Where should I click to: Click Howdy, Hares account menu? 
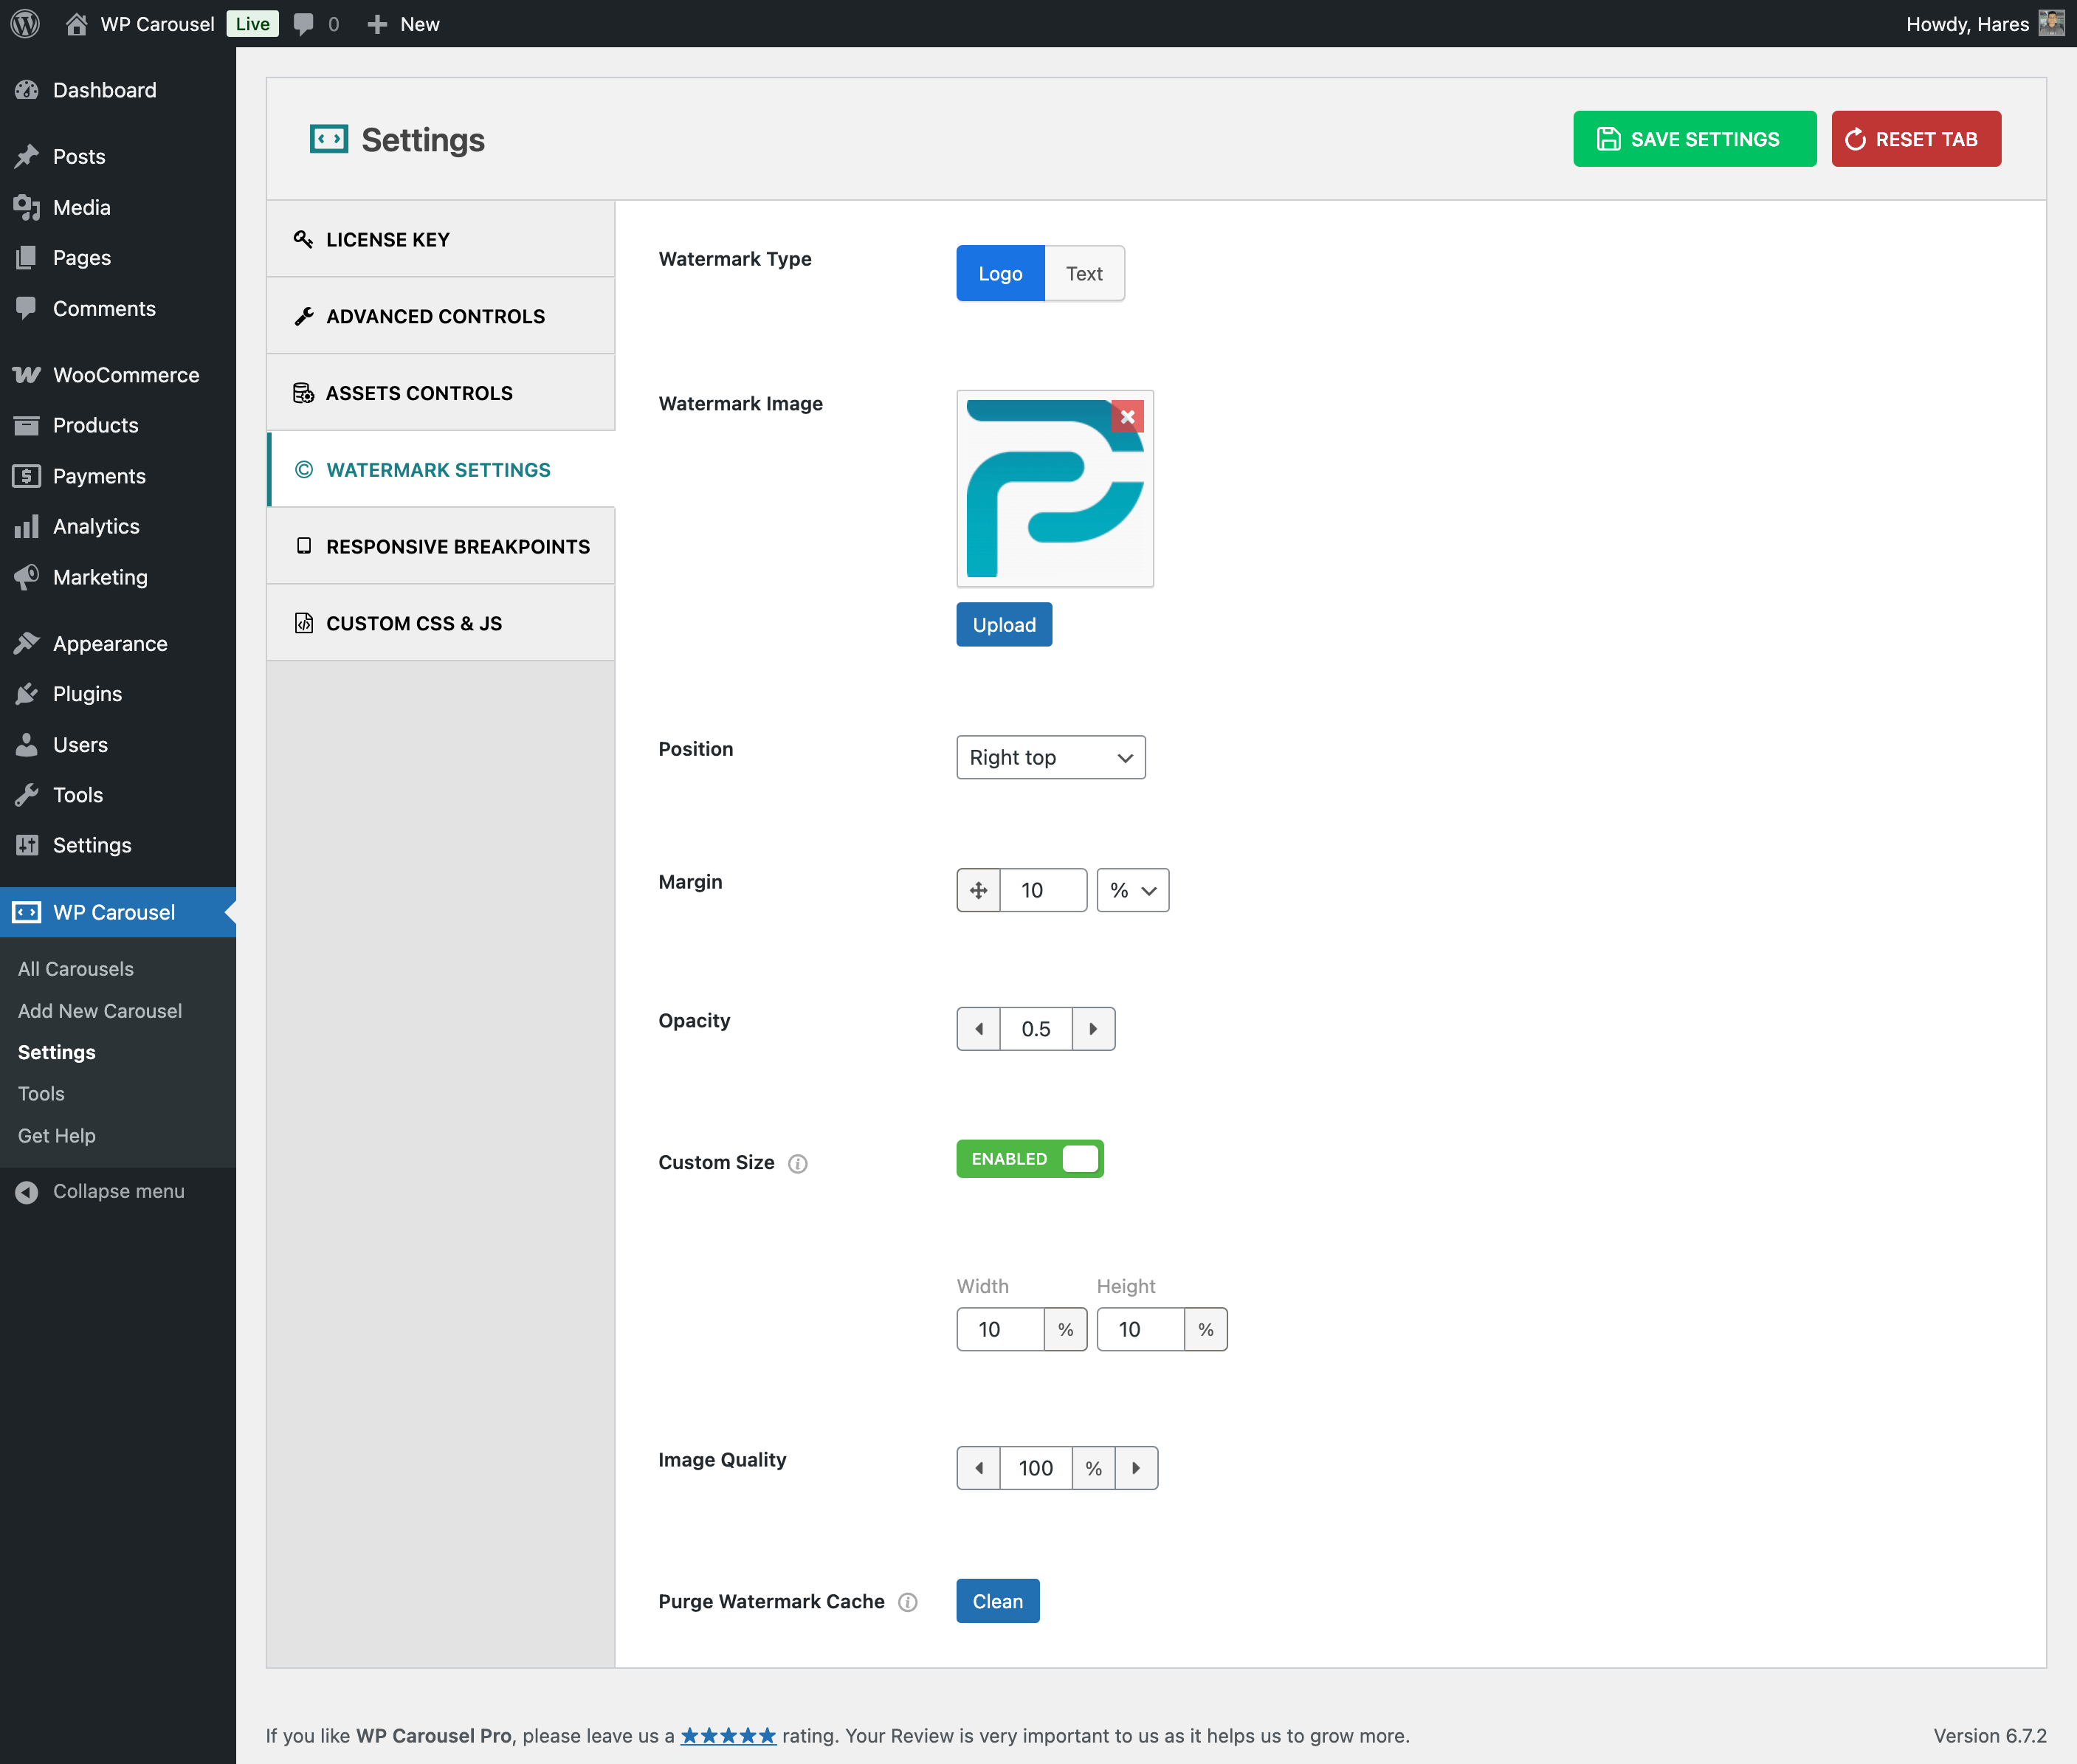1984,24
